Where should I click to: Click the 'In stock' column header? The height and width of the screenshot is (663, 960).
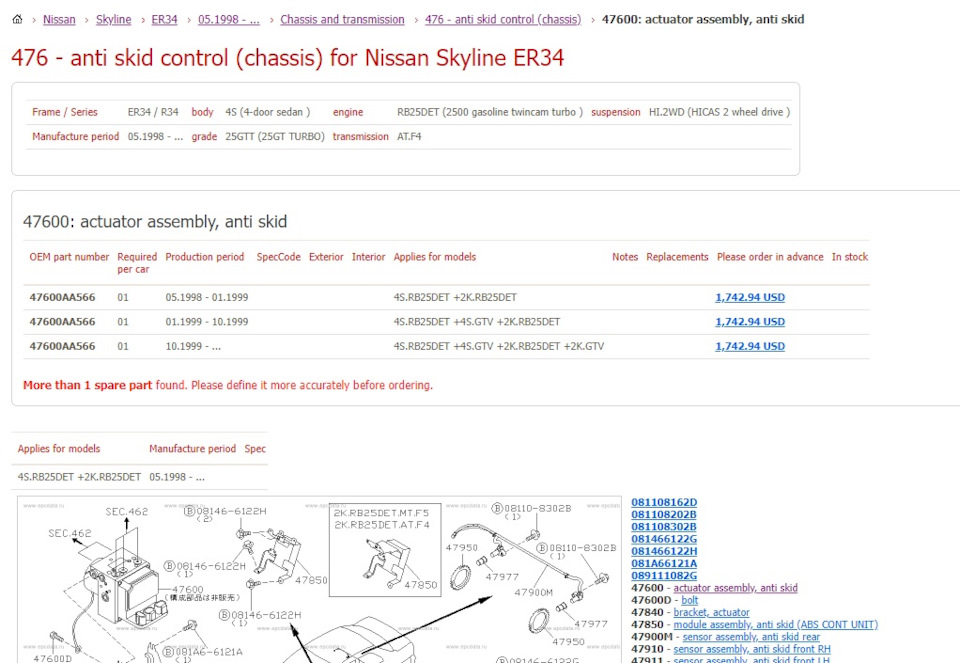850,257
